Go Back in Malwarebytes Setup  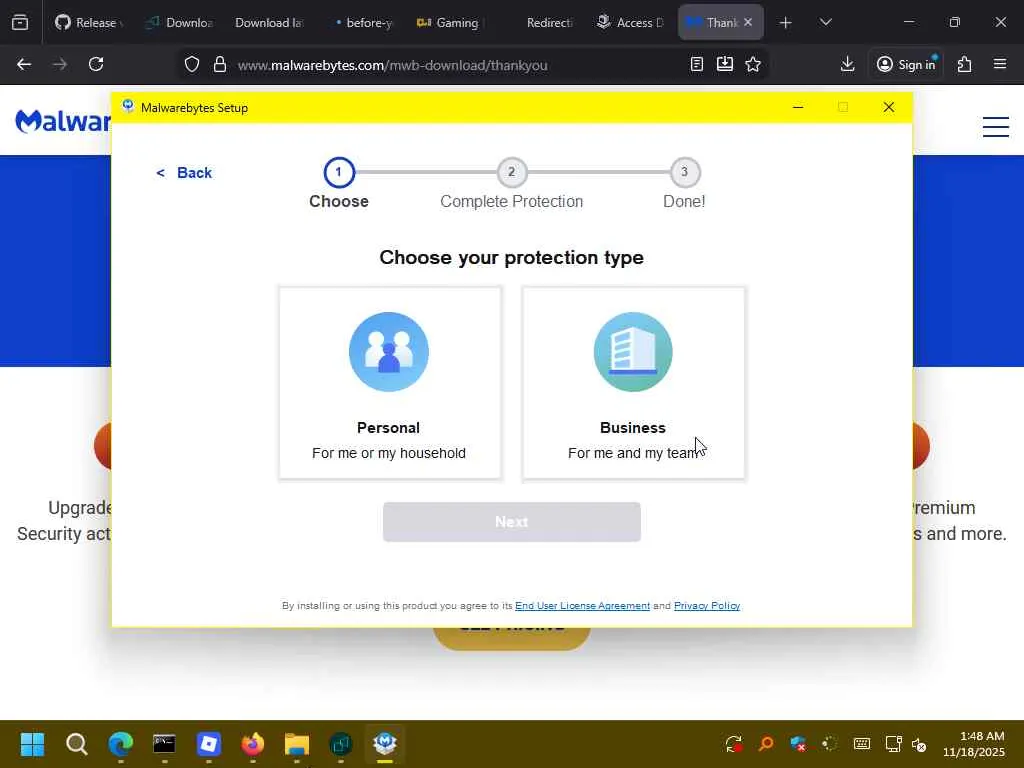click(x=184, y=172)
